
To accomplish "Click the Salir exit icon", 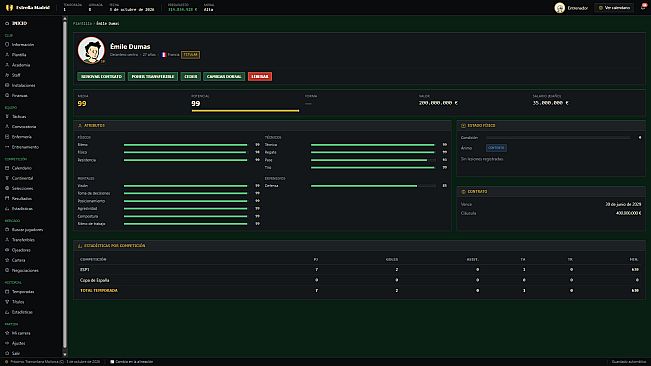I will 7,353.
